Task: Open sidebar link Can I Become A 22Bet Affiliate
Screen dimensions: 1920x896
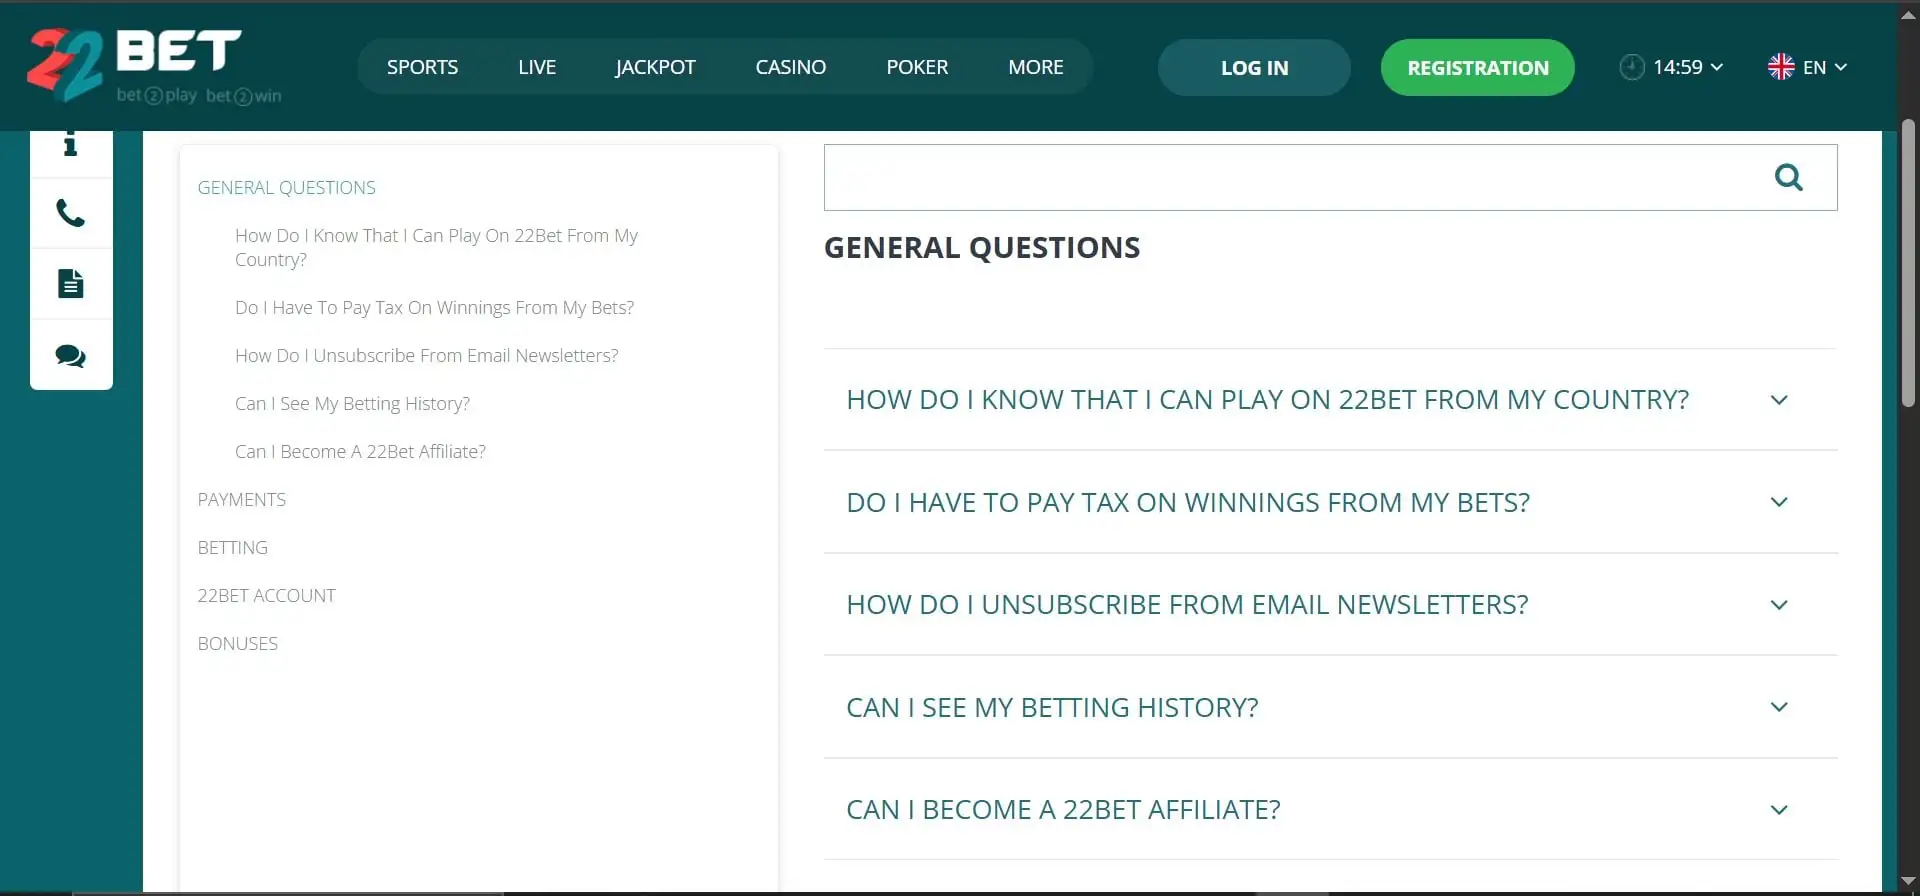Action: click(x=360, y=452)
